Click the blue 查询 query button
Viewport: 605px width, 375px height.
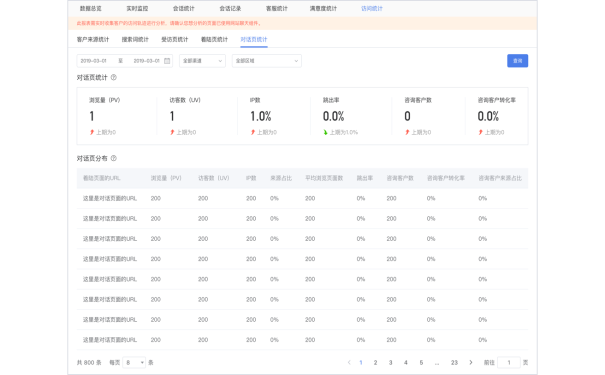[517, 61]
